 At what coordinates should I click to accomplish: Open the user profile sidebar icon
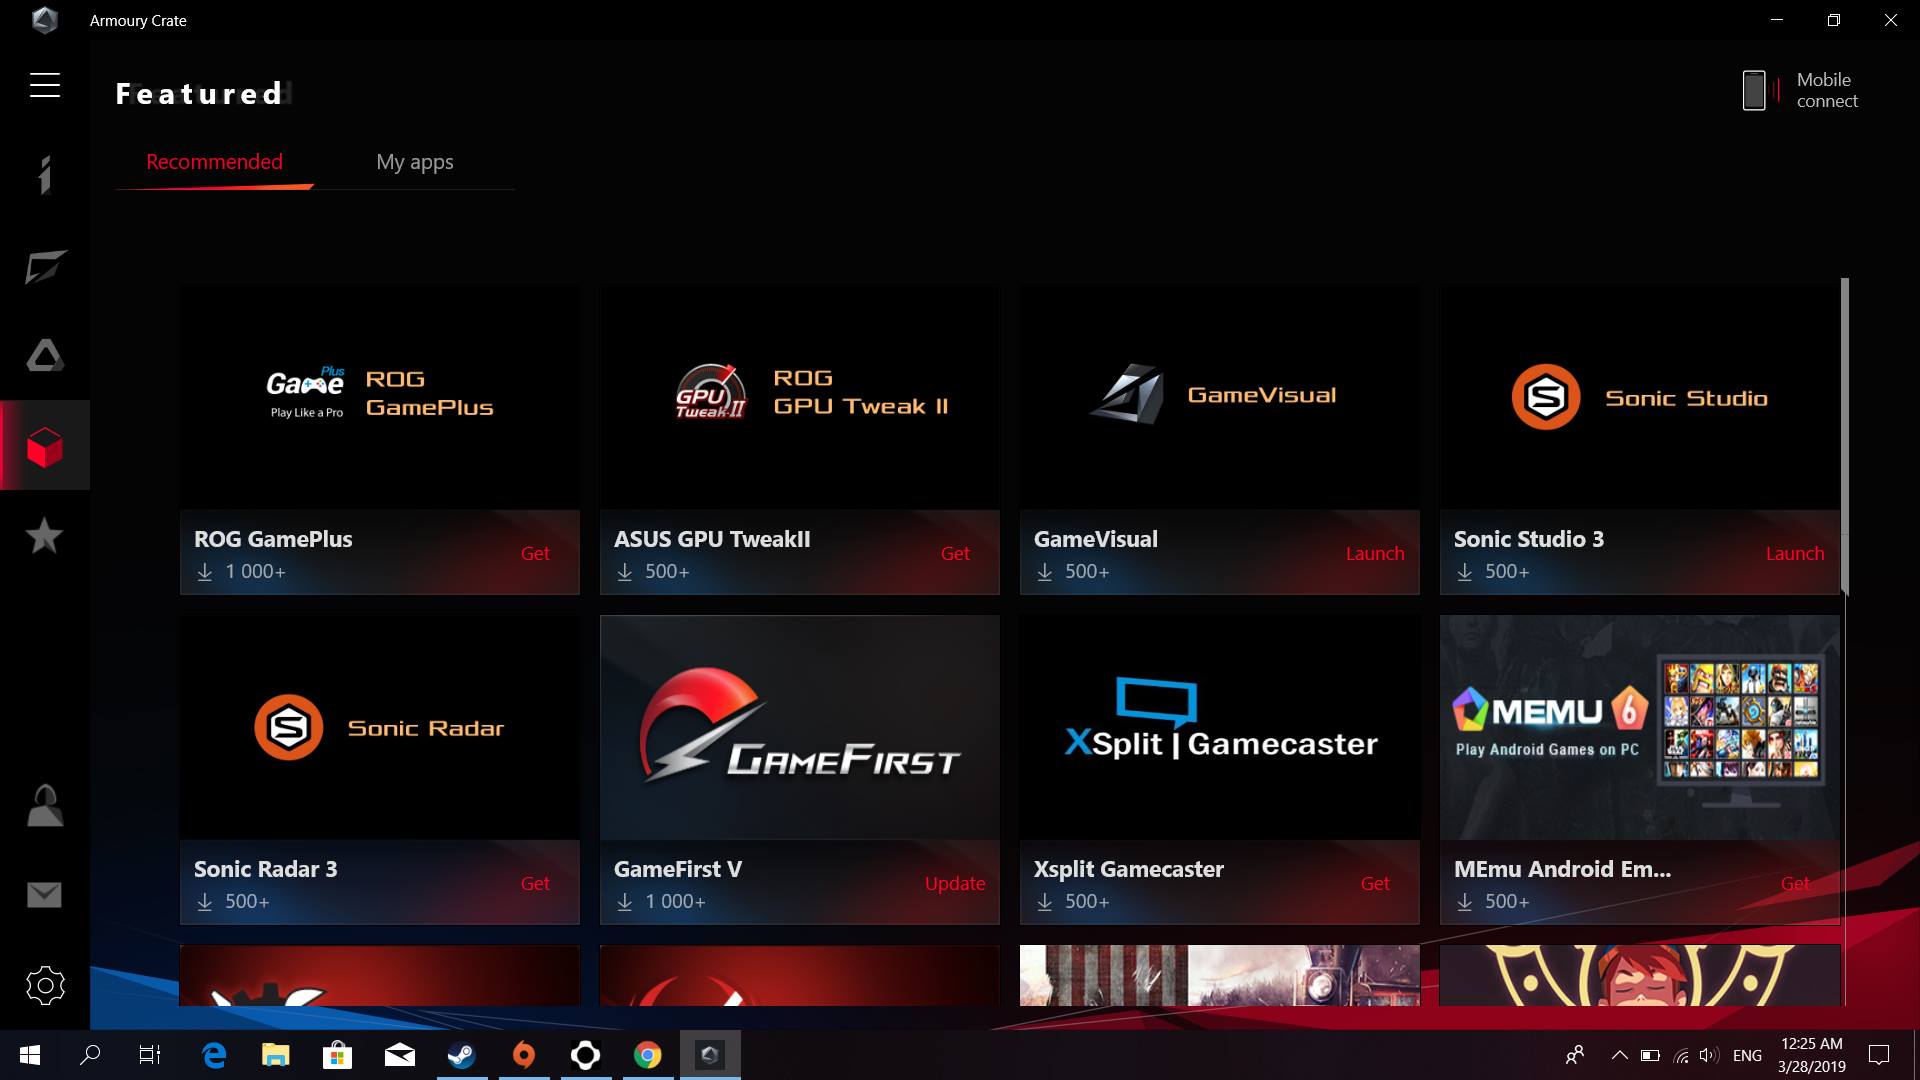click(x=45, y=805)
